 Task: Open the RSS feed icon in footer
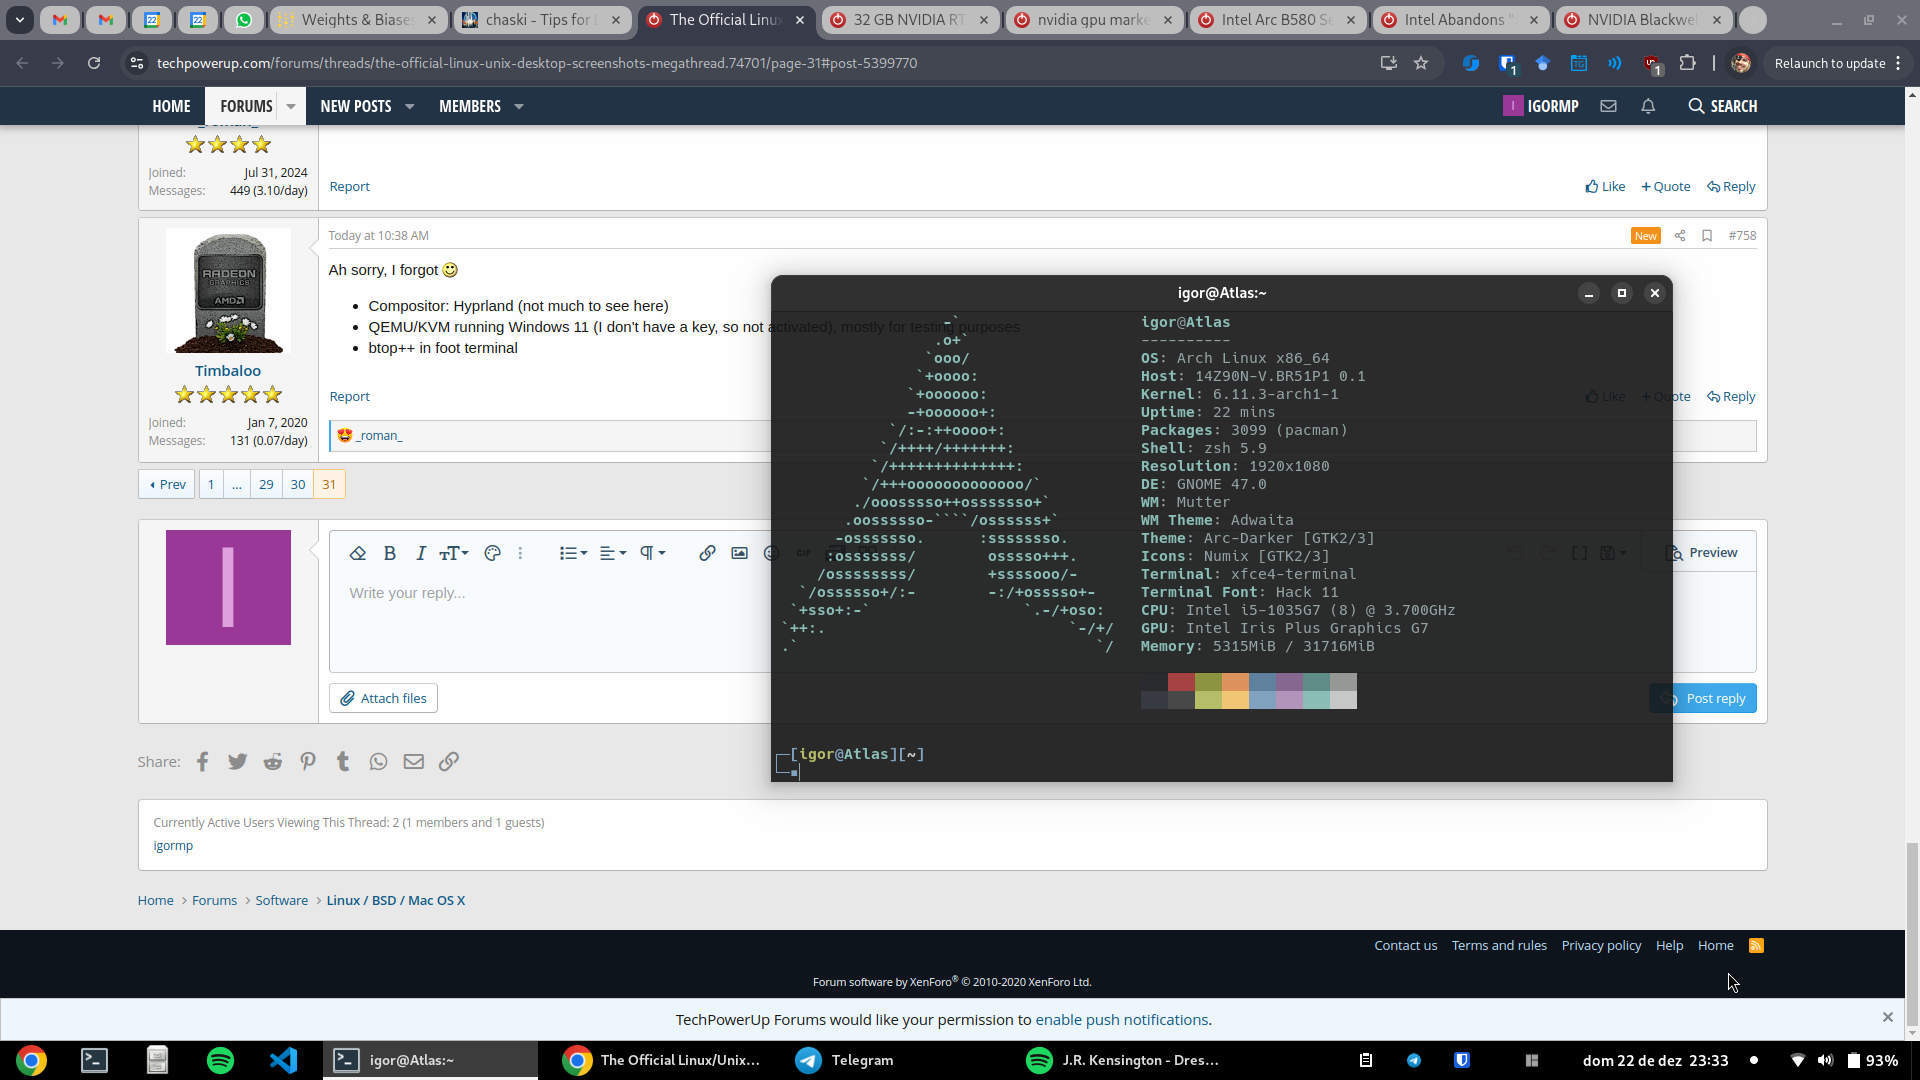[1756, 946]
